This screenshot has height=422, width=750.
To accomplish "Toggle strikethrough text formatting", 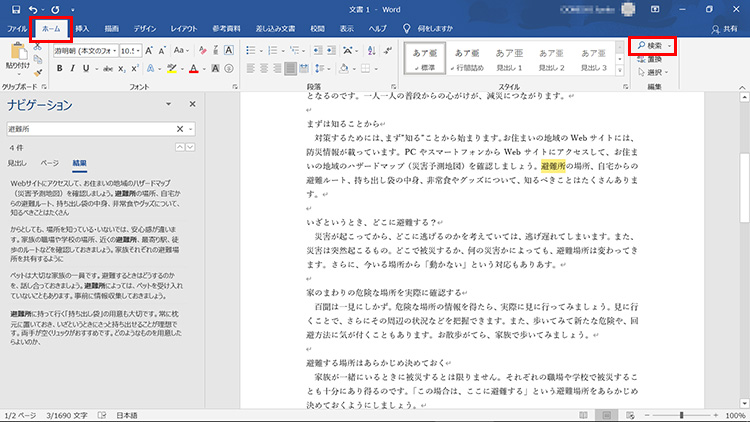I will [106, 68].
